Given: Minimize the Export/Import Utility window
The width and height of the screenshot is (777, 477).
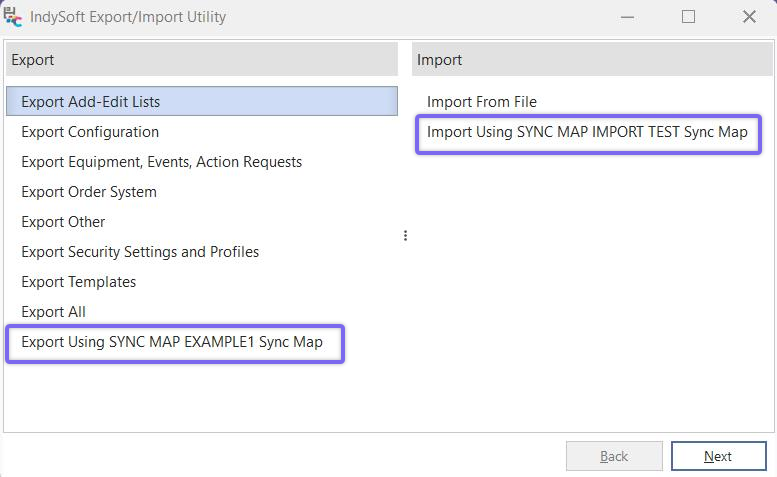Looking at the screenshot, I should click(627, 17).
